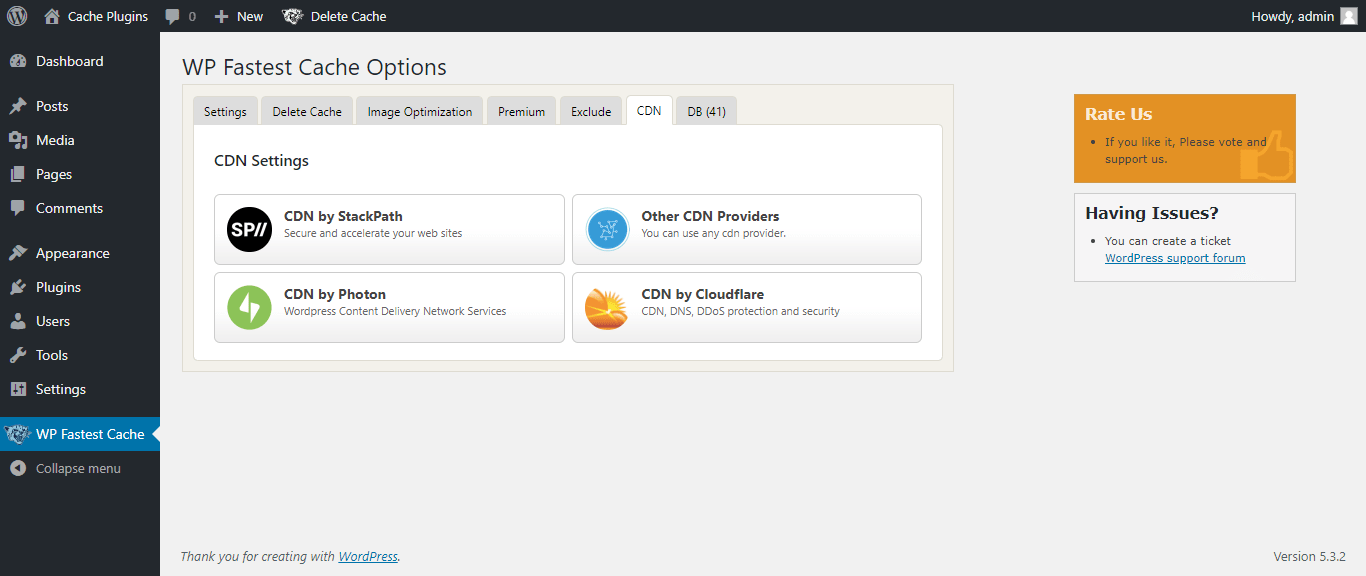Click the Collapse menu label
This screenshot has height=576, width=1366.
pyautogui.click(x=78, y=468)
